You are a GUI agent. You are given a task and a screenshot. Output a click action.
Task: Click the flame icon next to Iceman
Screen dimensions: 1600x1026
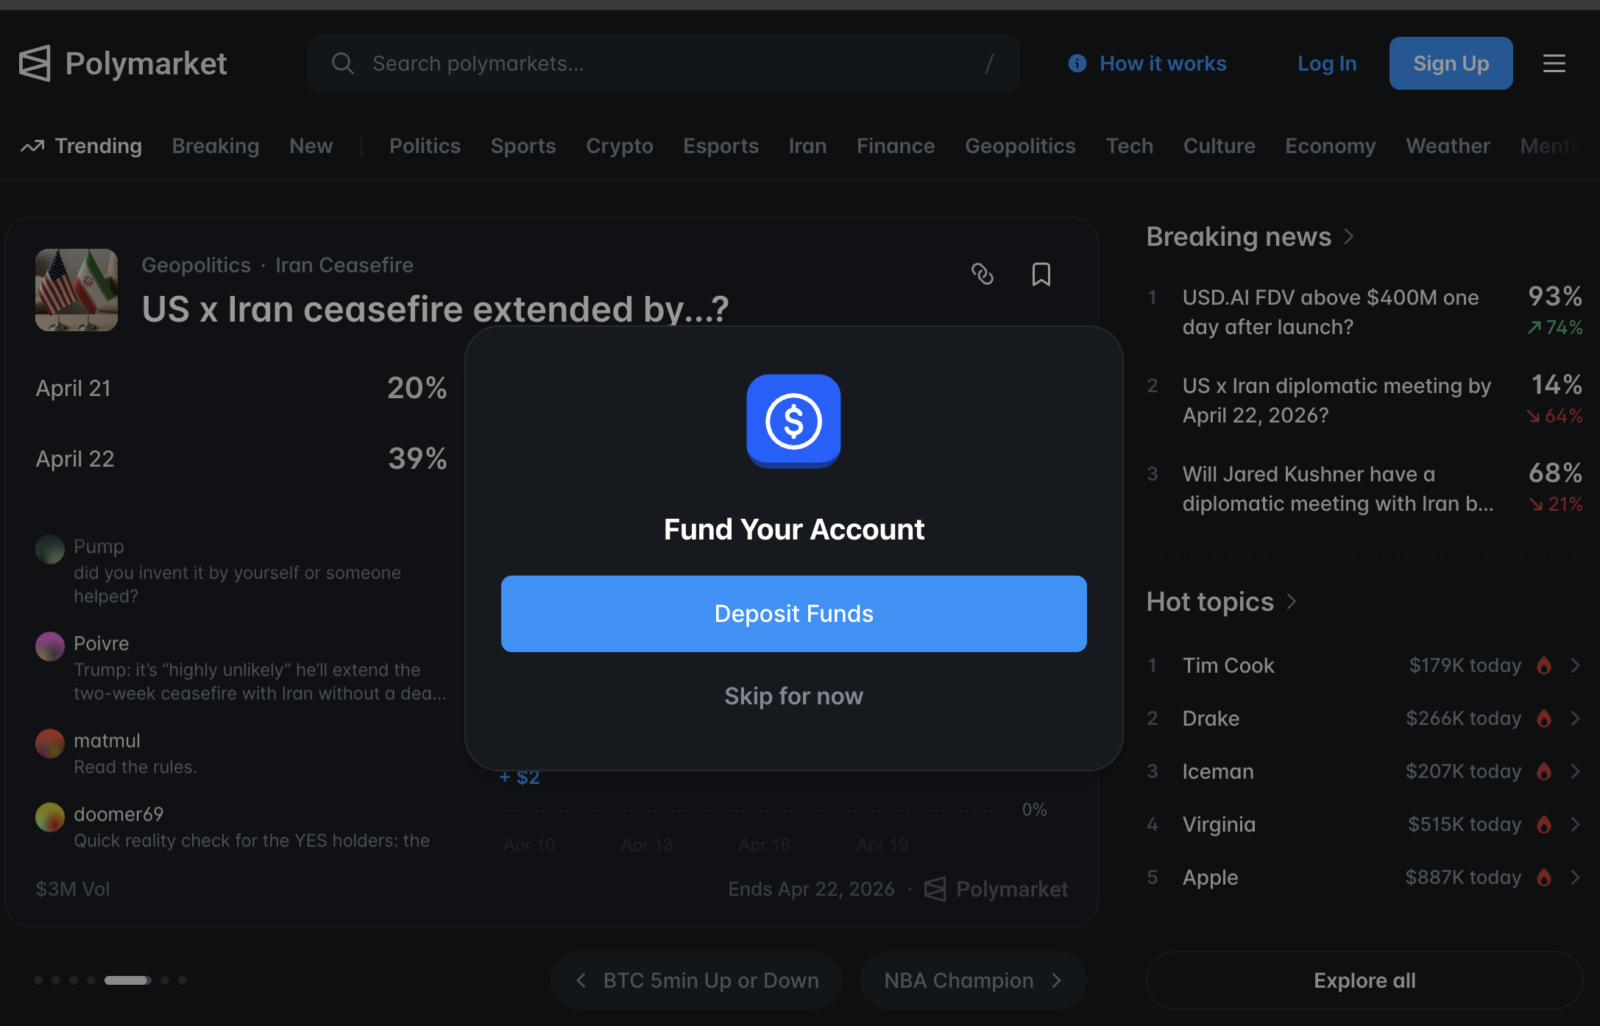coord(1544,772)
